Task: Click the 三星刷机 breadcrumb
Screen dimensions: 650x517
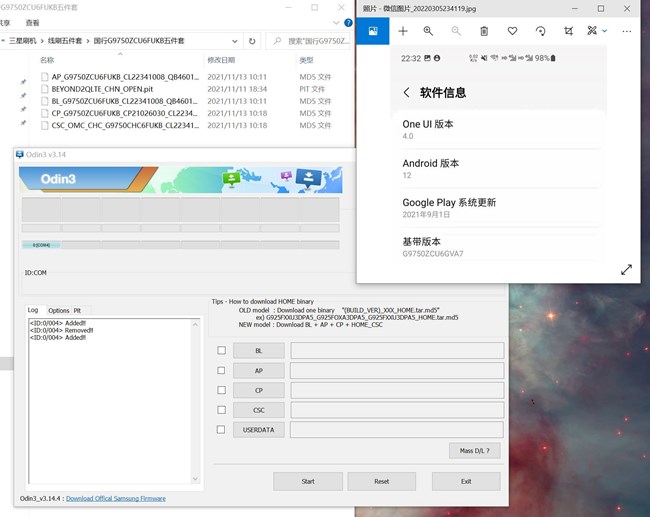Action: tap(22, 41)
